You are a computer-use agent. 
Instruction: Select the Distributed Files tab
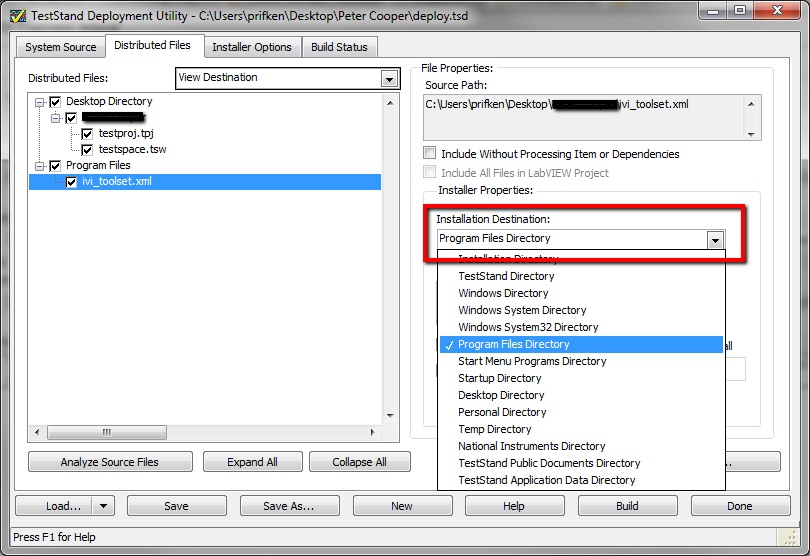click(x=152, y=45)
